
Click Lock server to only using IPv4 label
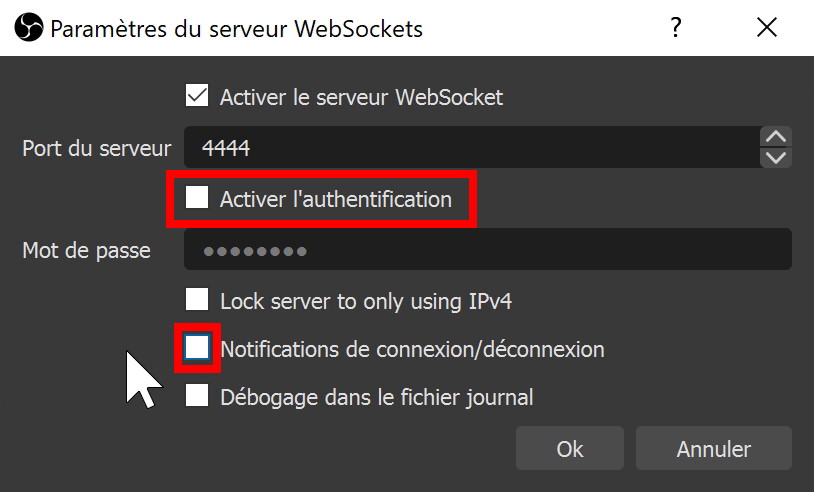[x=366, y=299]
